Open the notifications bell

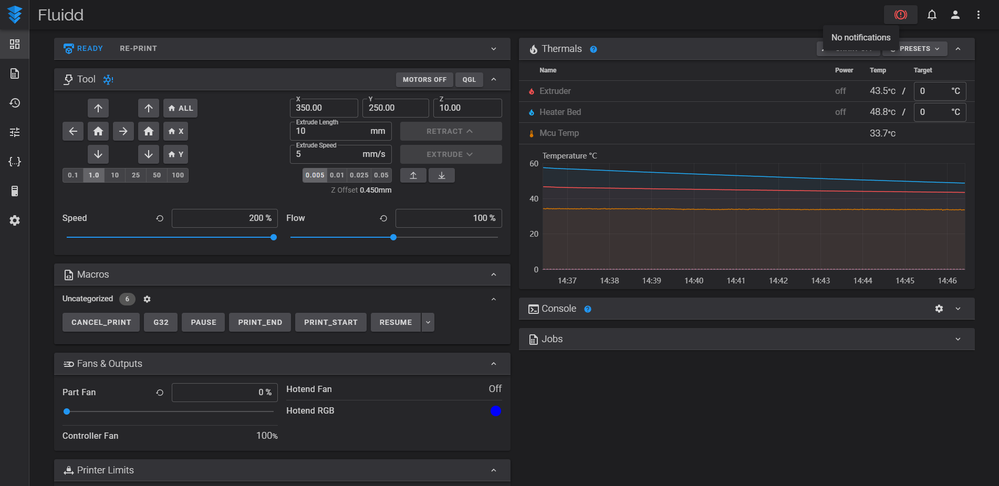(932, 15)
